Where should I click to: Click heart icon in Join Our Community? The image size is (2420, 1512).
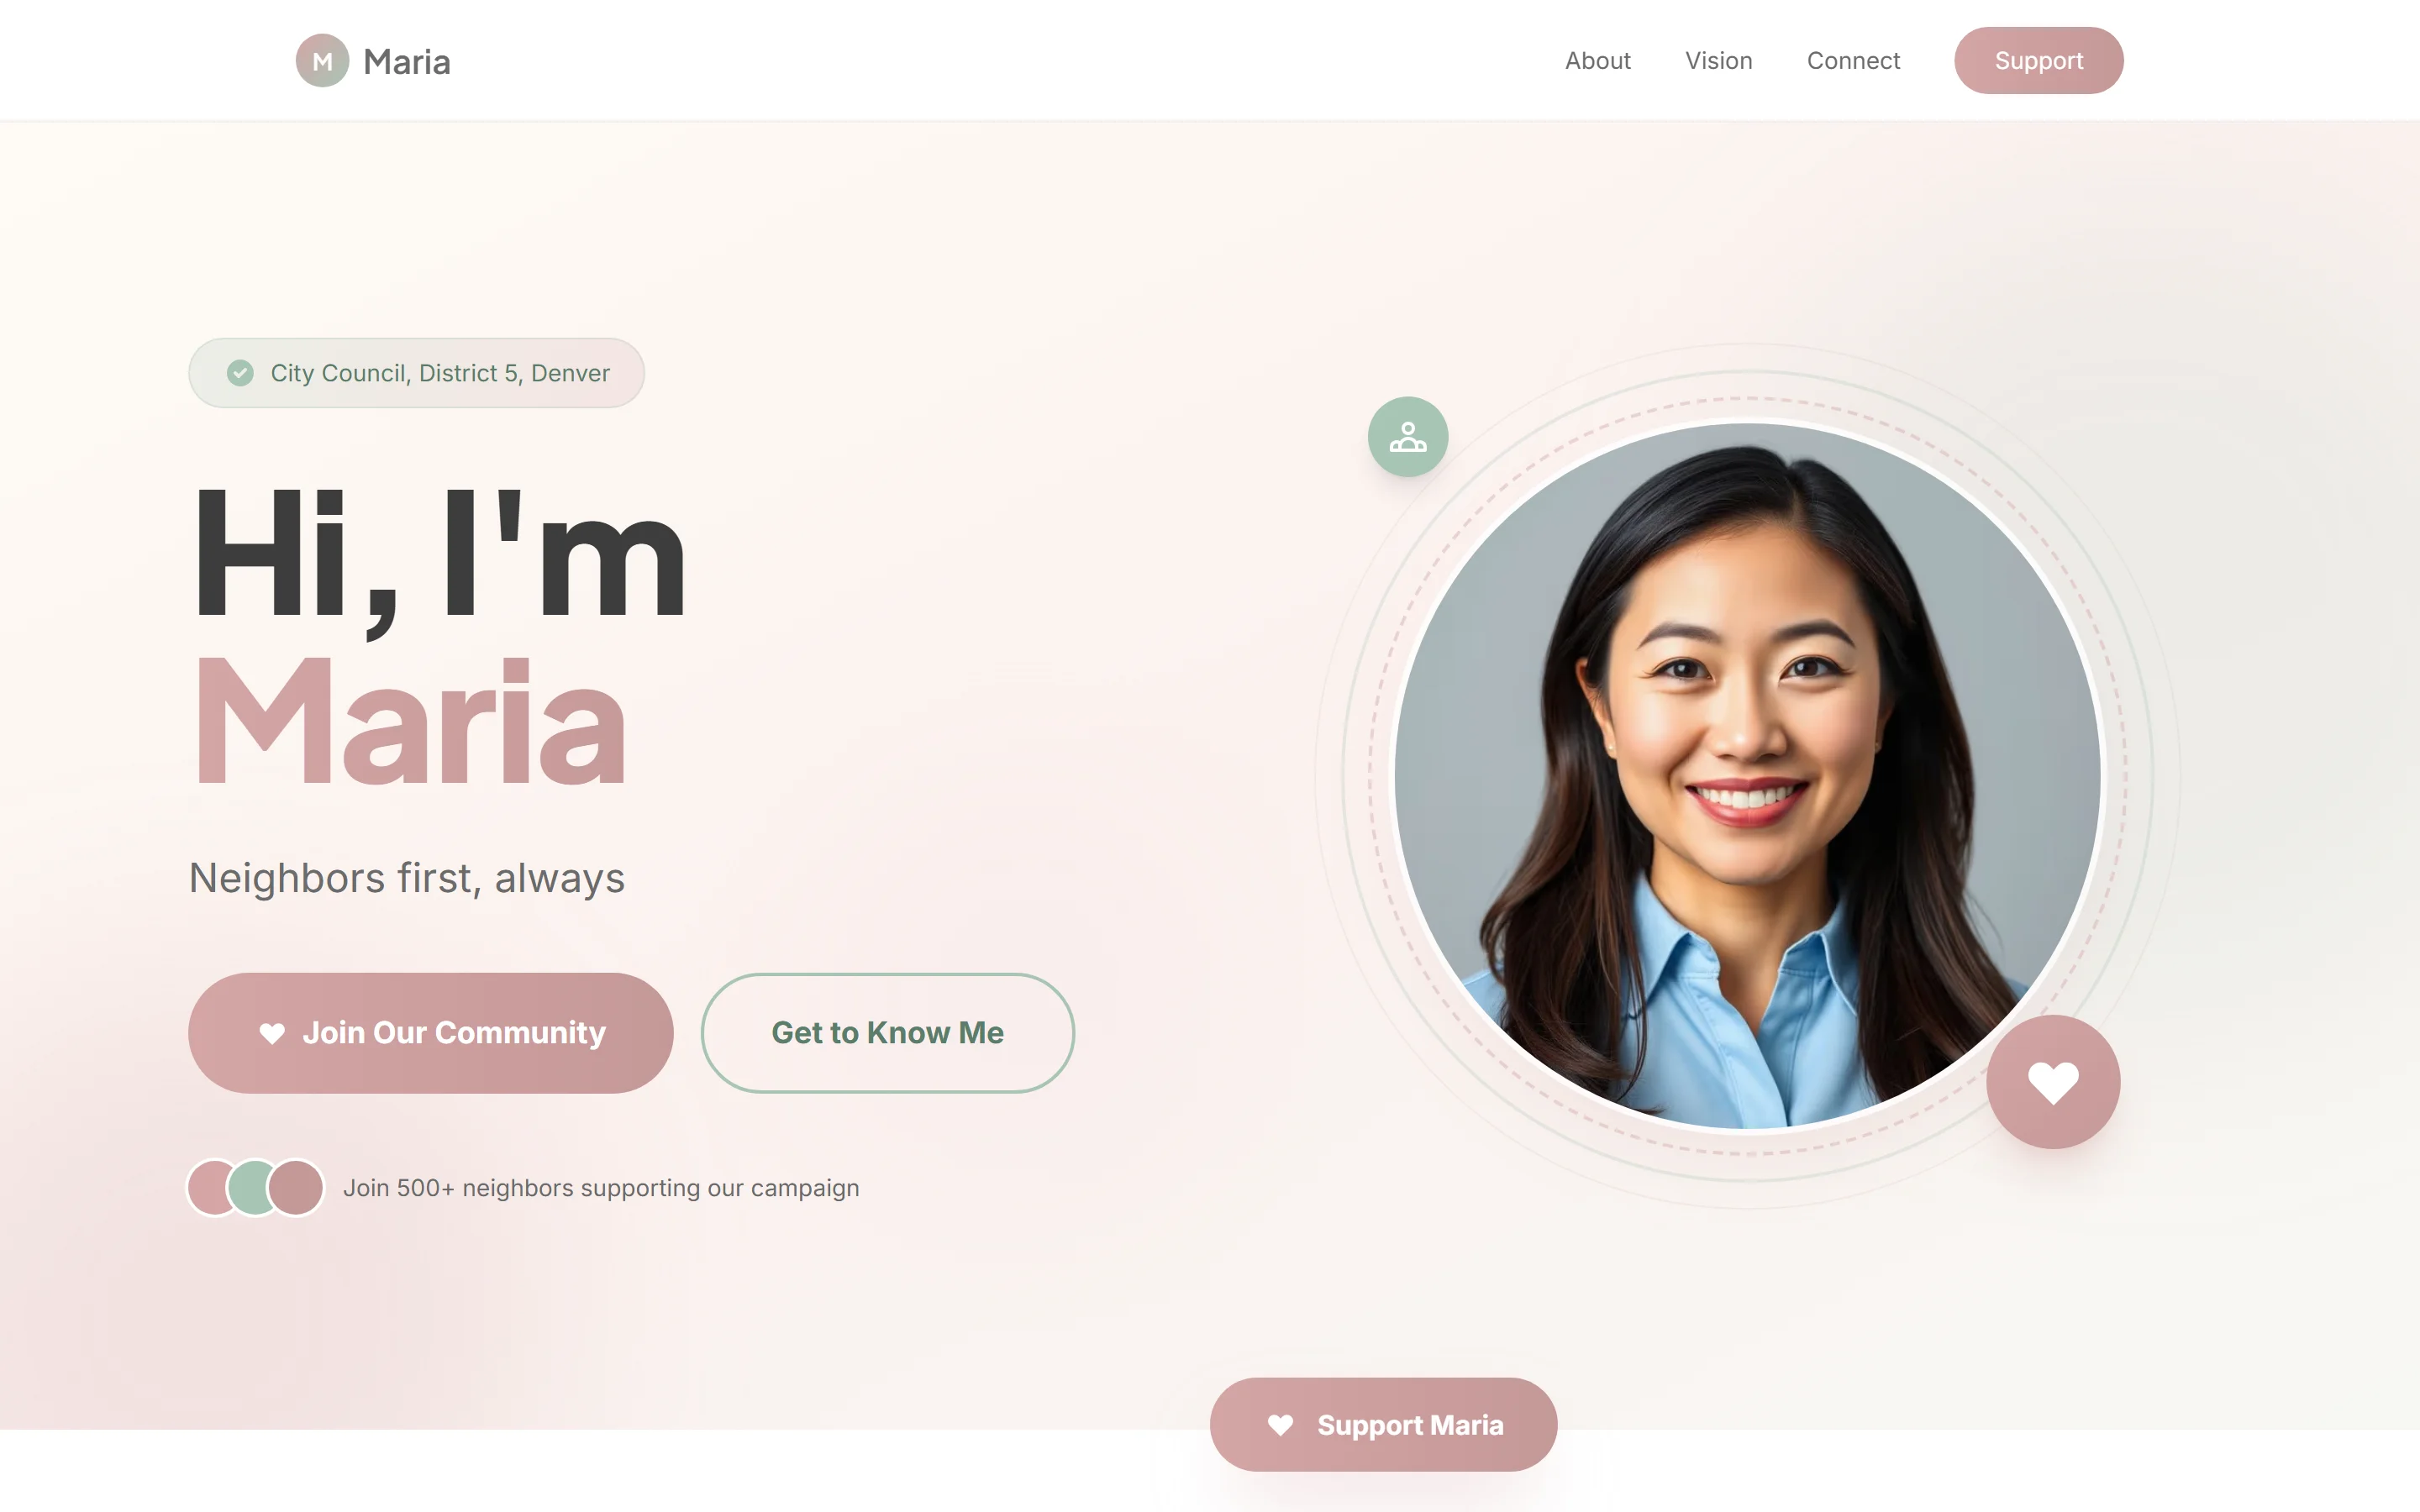tap(272, 1033)
